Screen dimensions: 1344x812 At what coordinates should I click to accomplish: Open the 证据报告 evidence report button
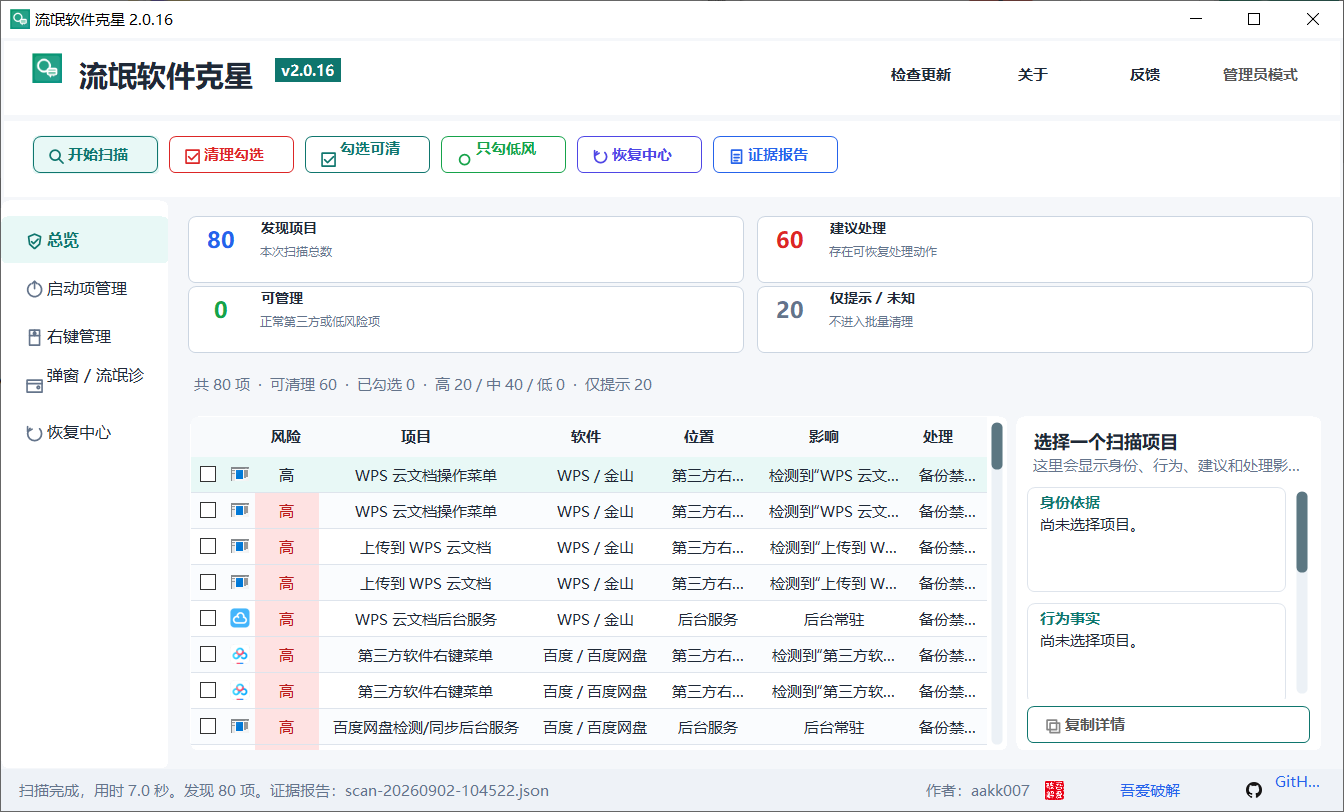pyautogui.click(x=775, y=155)
